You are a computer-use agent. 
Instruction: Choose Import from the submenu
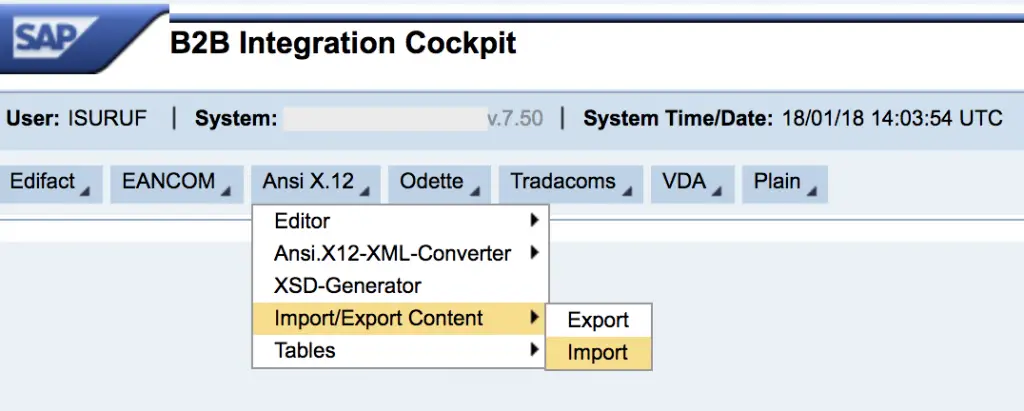click(598, 353)
